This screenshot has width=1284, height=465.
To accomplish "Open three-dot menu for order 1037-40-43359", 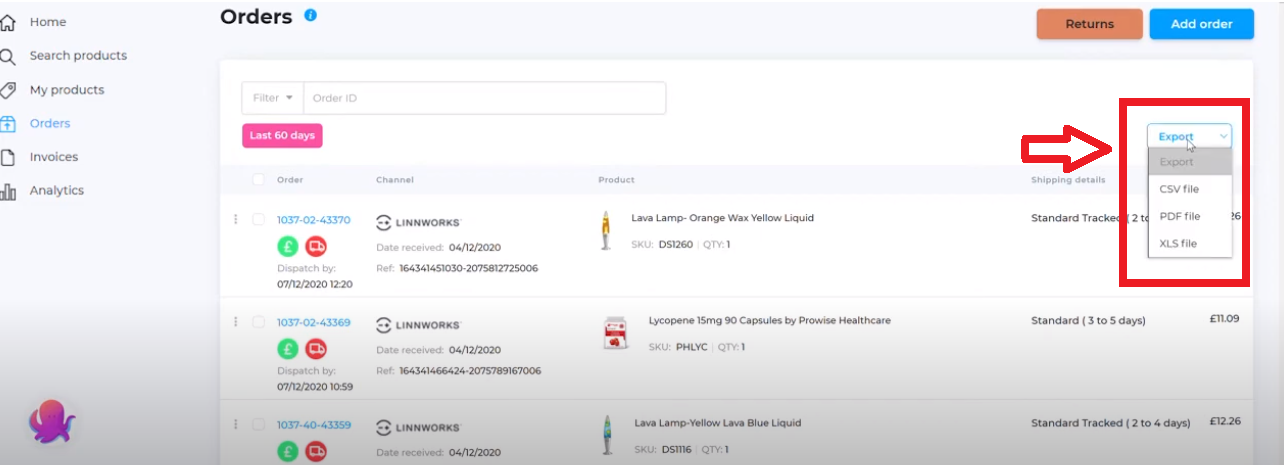I will tap(236, 424).
